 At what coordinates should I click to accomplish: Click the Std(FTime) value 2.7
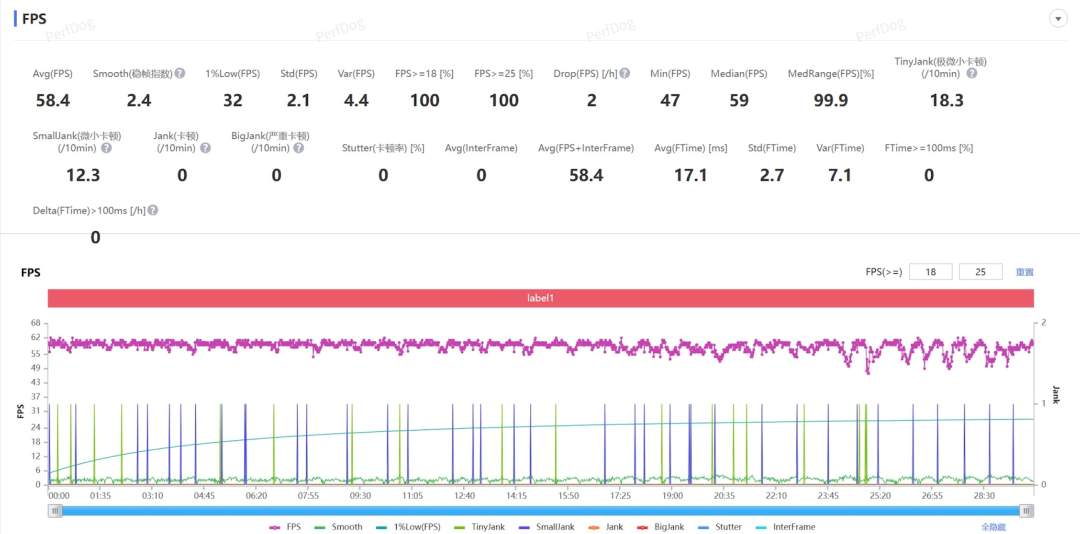(x=771, y=175)
